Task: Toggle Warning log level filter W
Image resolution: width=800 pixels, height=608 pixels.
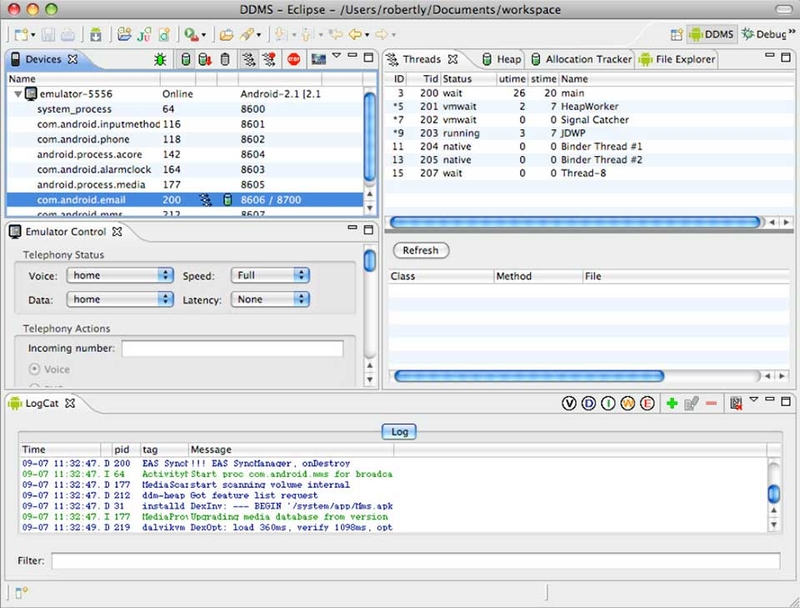Action: click(628, 403)
